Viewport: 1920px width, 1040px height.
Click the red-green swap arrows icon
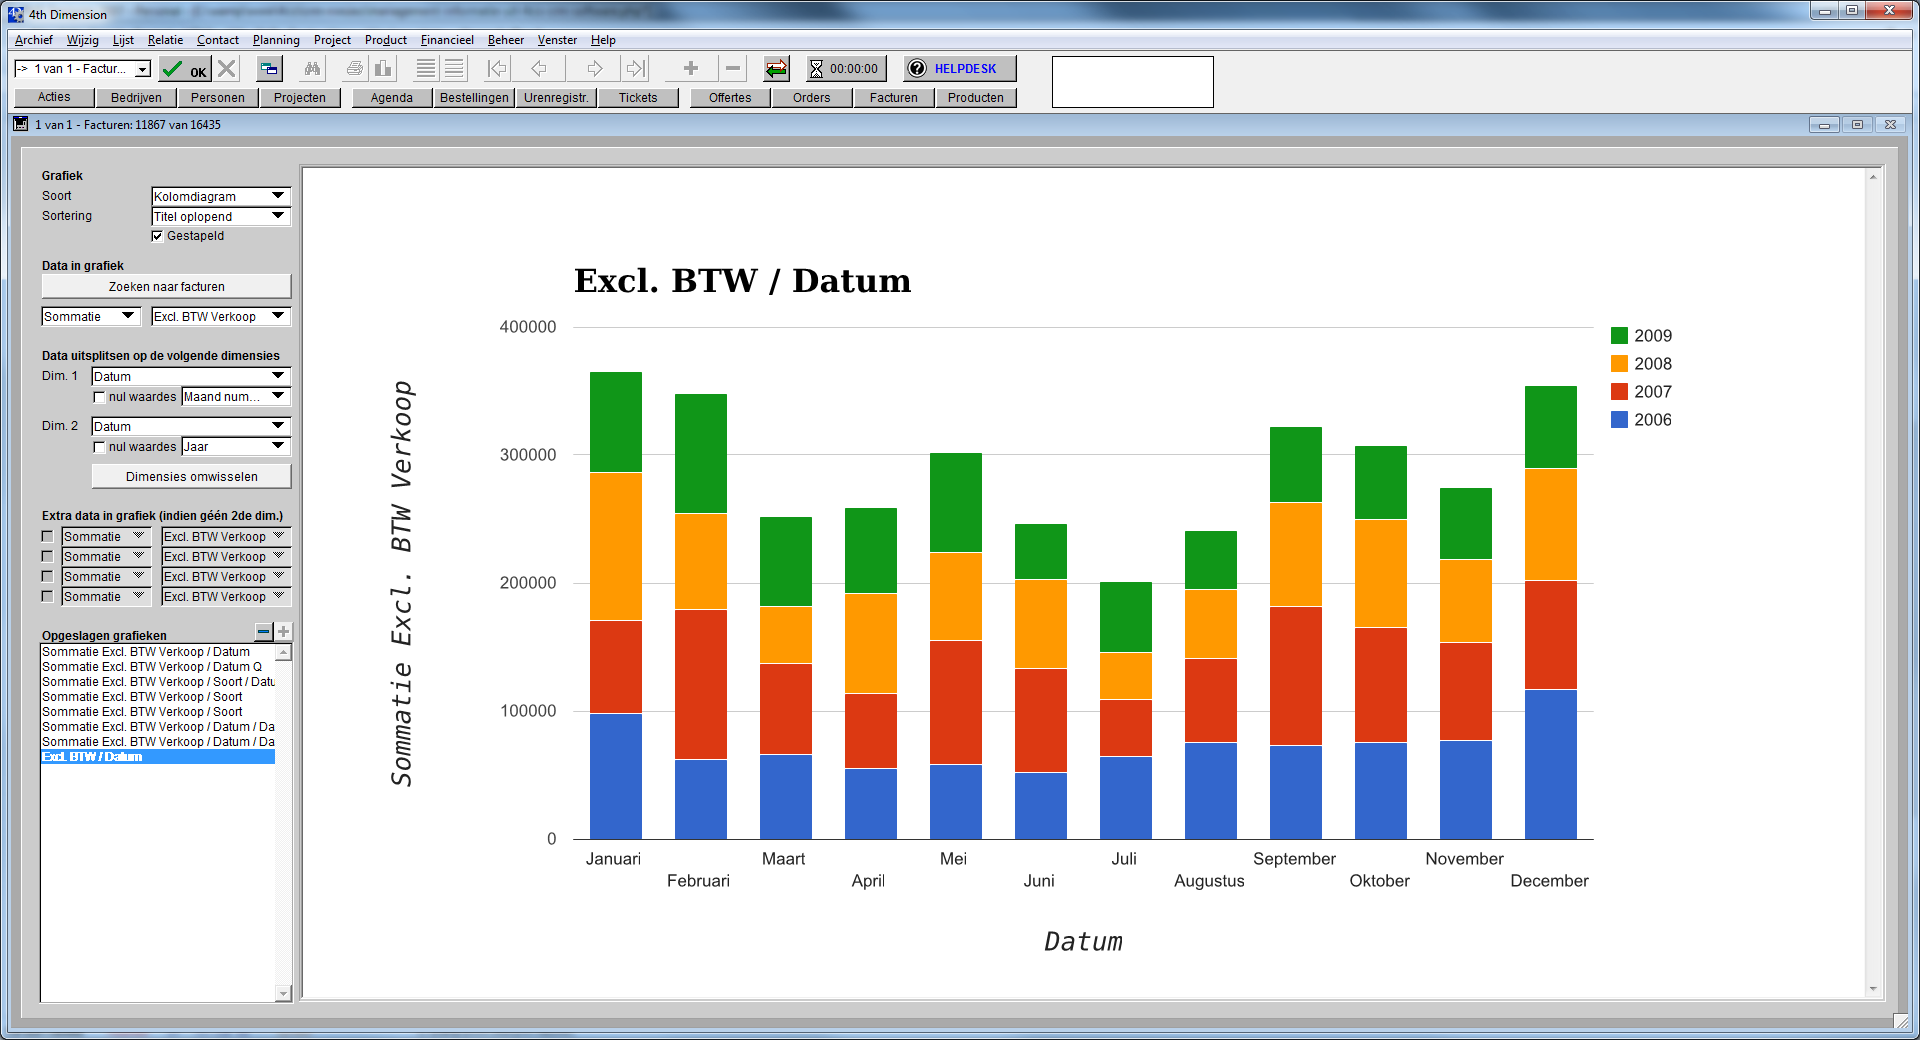click(776, 69)
